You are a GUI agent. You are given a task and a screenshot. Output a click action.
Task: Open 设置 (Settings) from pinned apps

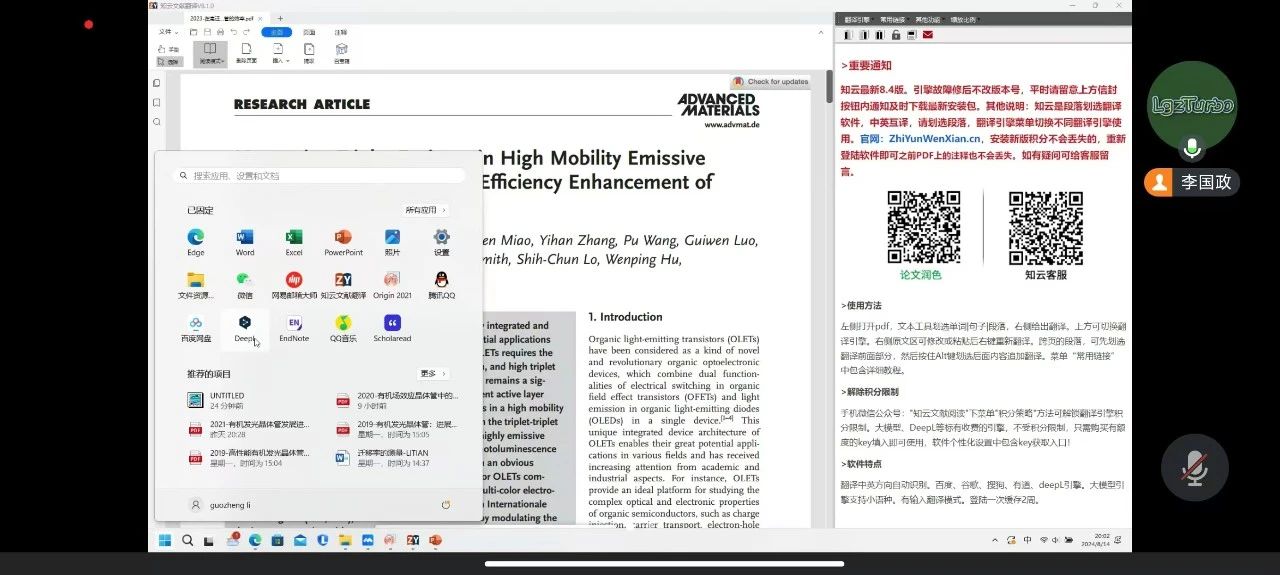(x=441, y=242)
